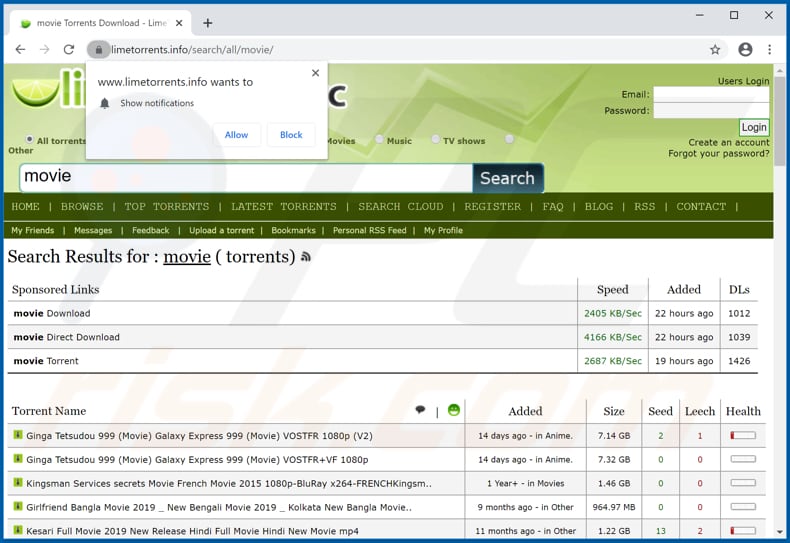
Task: Select the TV shows radio button
Action: (x=436, y=140)
